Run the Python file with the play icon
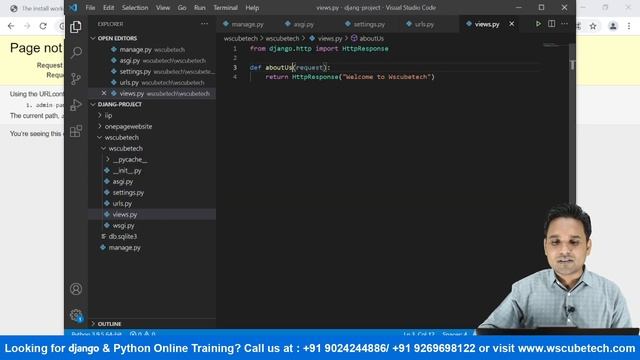Image resolution: width=640 pixels, height=360 pixels. (x=538, y=24)
